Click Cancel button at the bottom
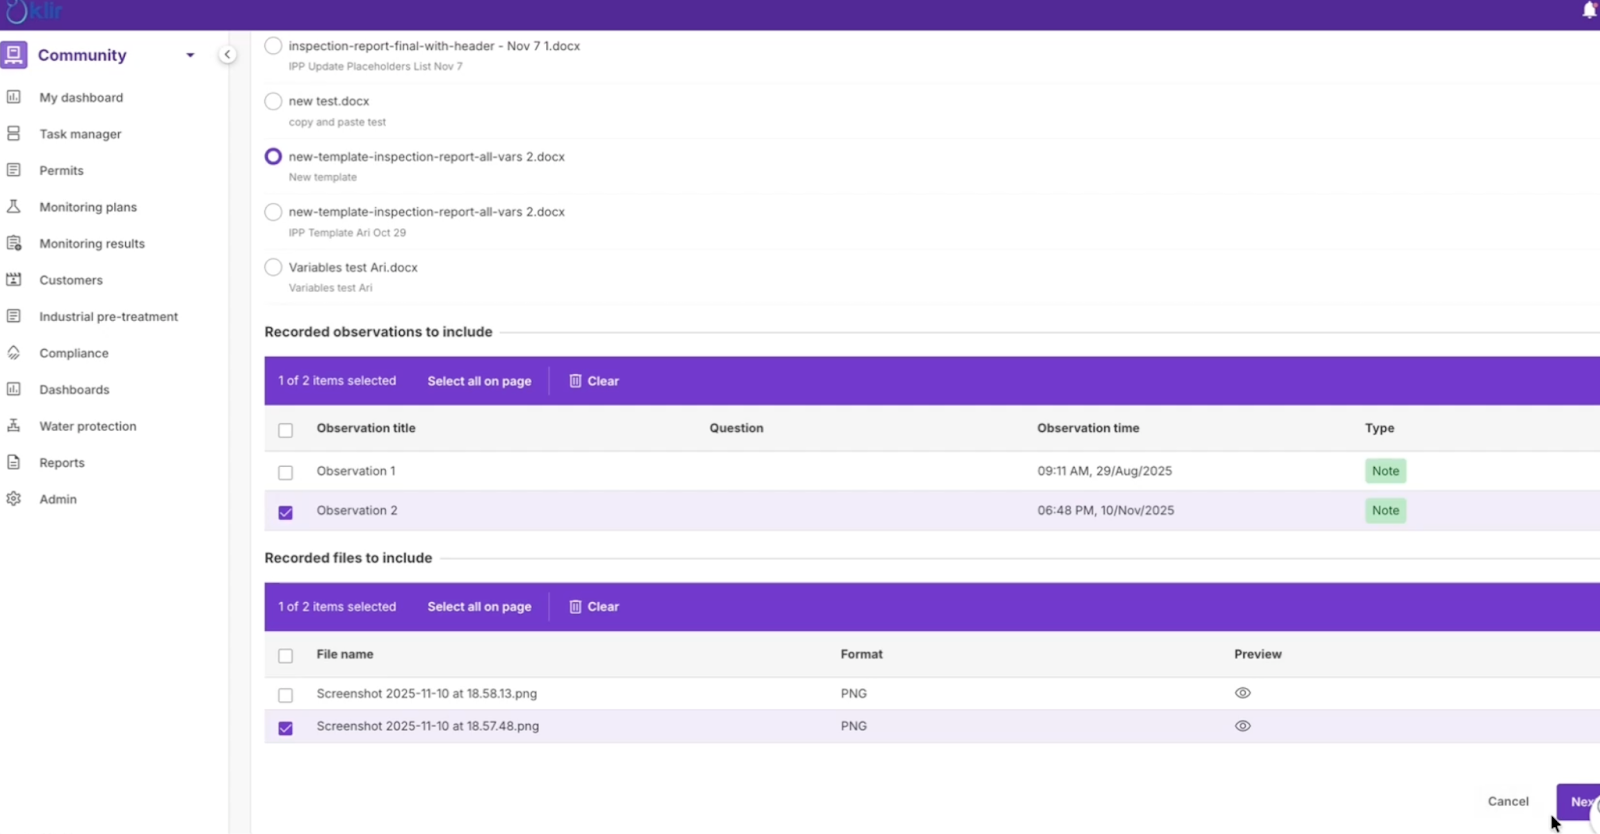Image resolution: width=1600 pixels, height=834 pixels. 1507,801
